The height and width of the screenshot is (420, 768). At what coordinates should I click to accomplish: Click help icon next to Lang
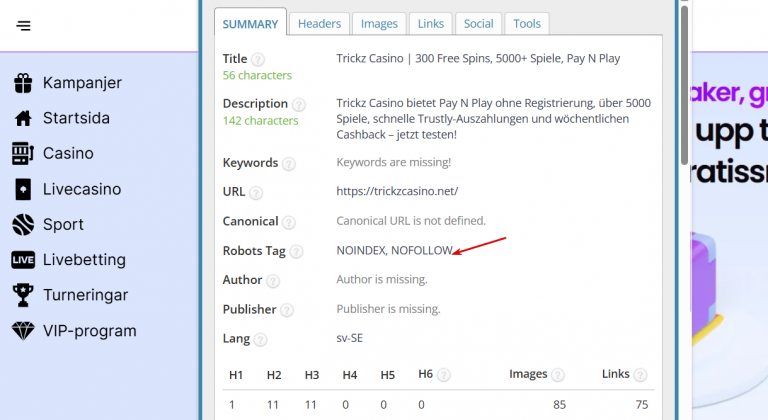tap(260, 340)
